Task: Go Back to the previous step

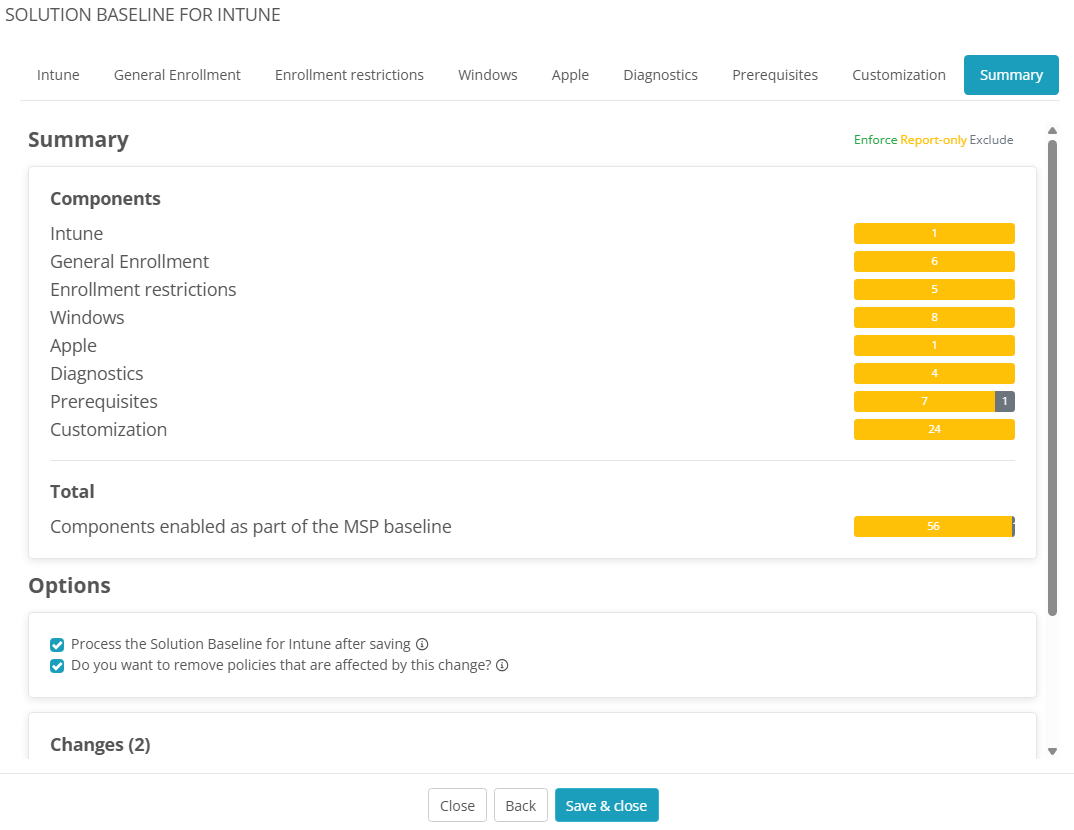Action: coord(521,805)
